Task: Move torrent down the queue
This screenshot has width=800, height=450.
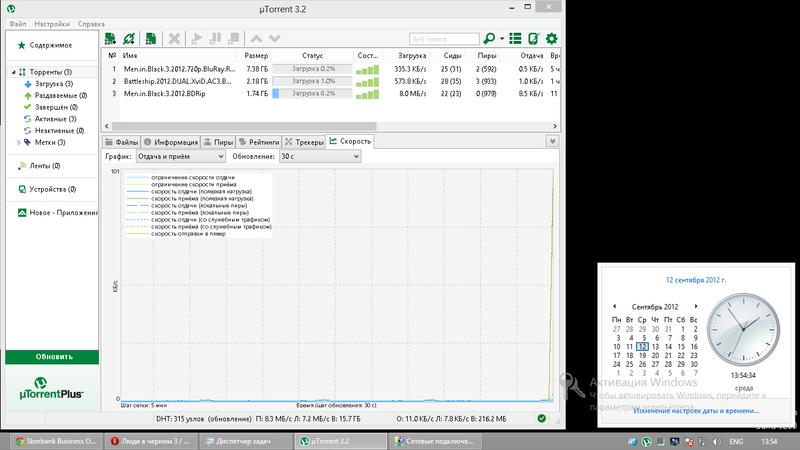Action: point(274,38)
